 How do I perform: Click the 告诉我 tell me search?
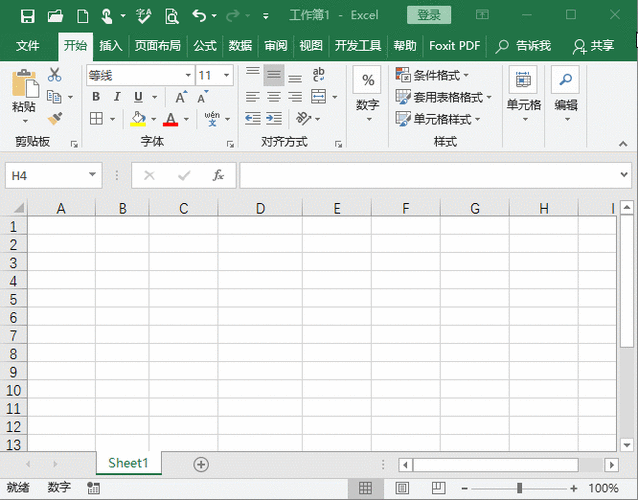[x=523, y=46]
